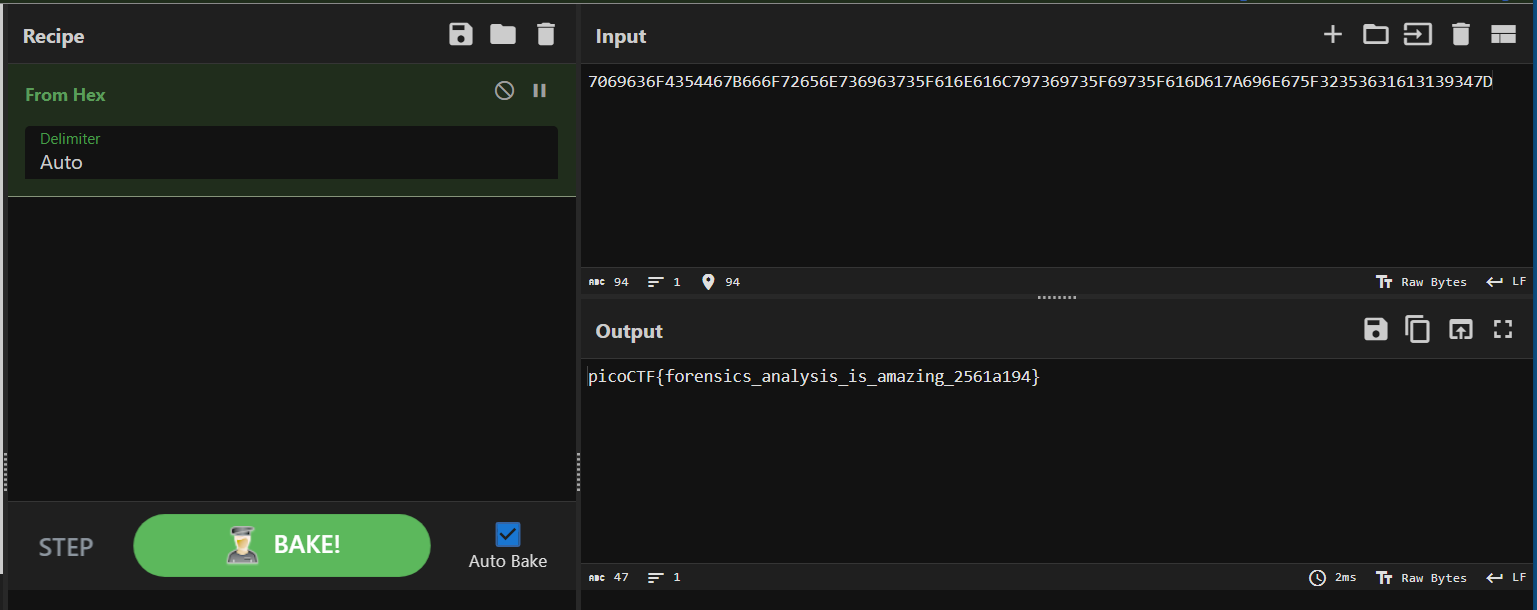Add a new input tab
Image resolution: width=1537 pixels, height=610 pixels.
[1332, 35]
